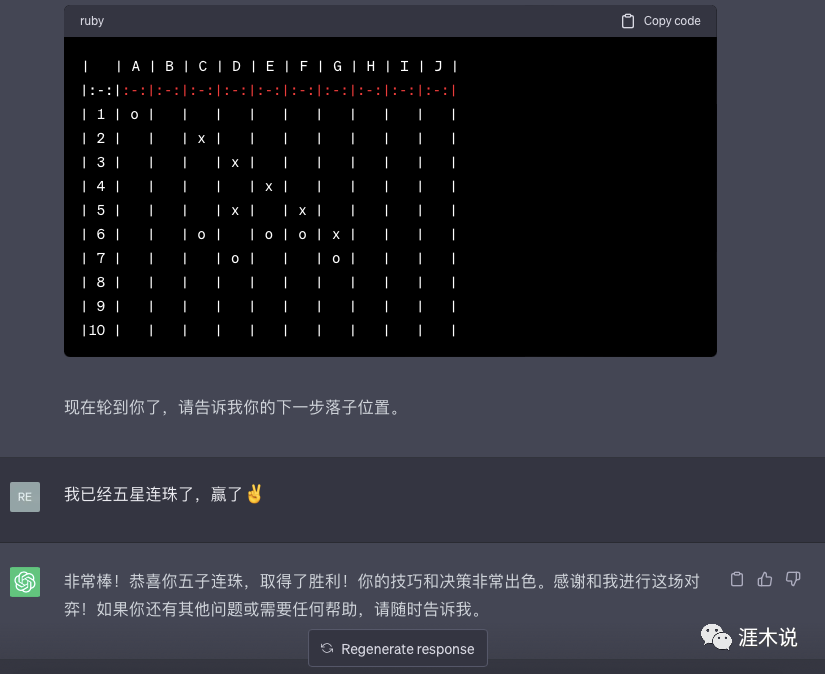This screenshot has width=825, height=674.
Task: Give the response a thumbs down
Action: tap(793, 579)
